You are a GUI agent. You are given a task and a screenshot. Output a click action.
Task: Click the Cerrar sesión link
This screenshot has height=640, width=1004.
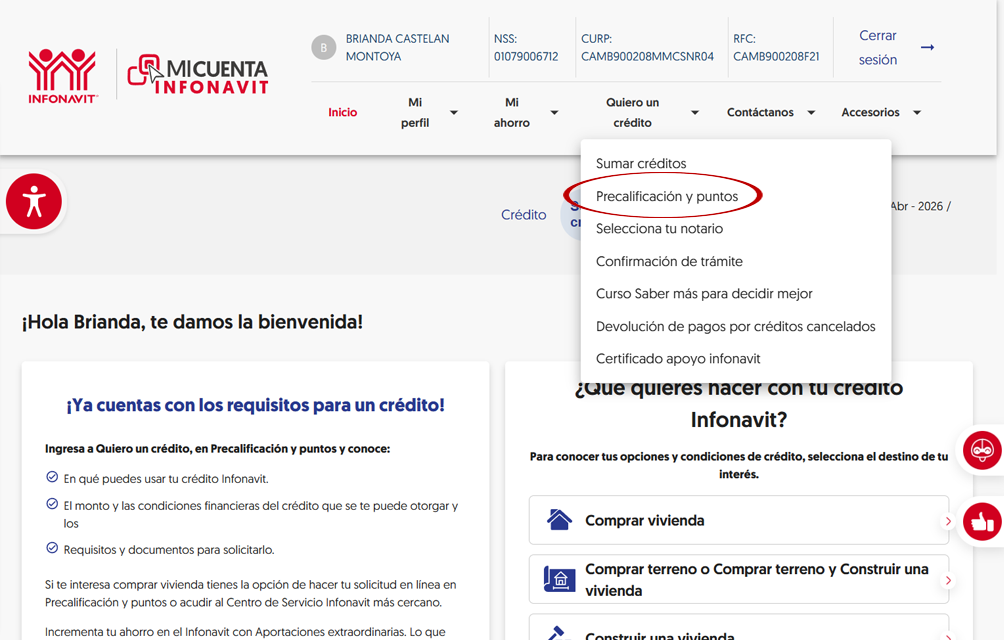878,47
